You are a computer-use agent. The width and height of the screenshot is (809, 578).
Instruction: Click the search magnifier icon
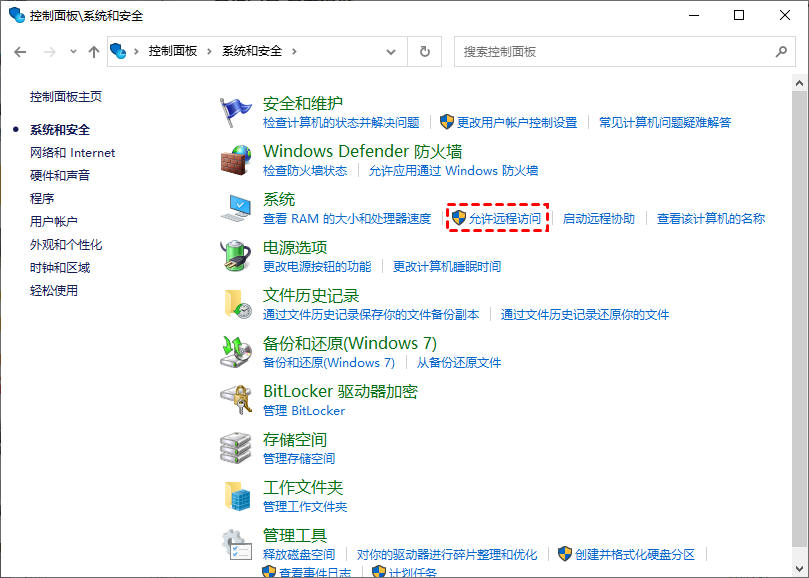point(781,52)
